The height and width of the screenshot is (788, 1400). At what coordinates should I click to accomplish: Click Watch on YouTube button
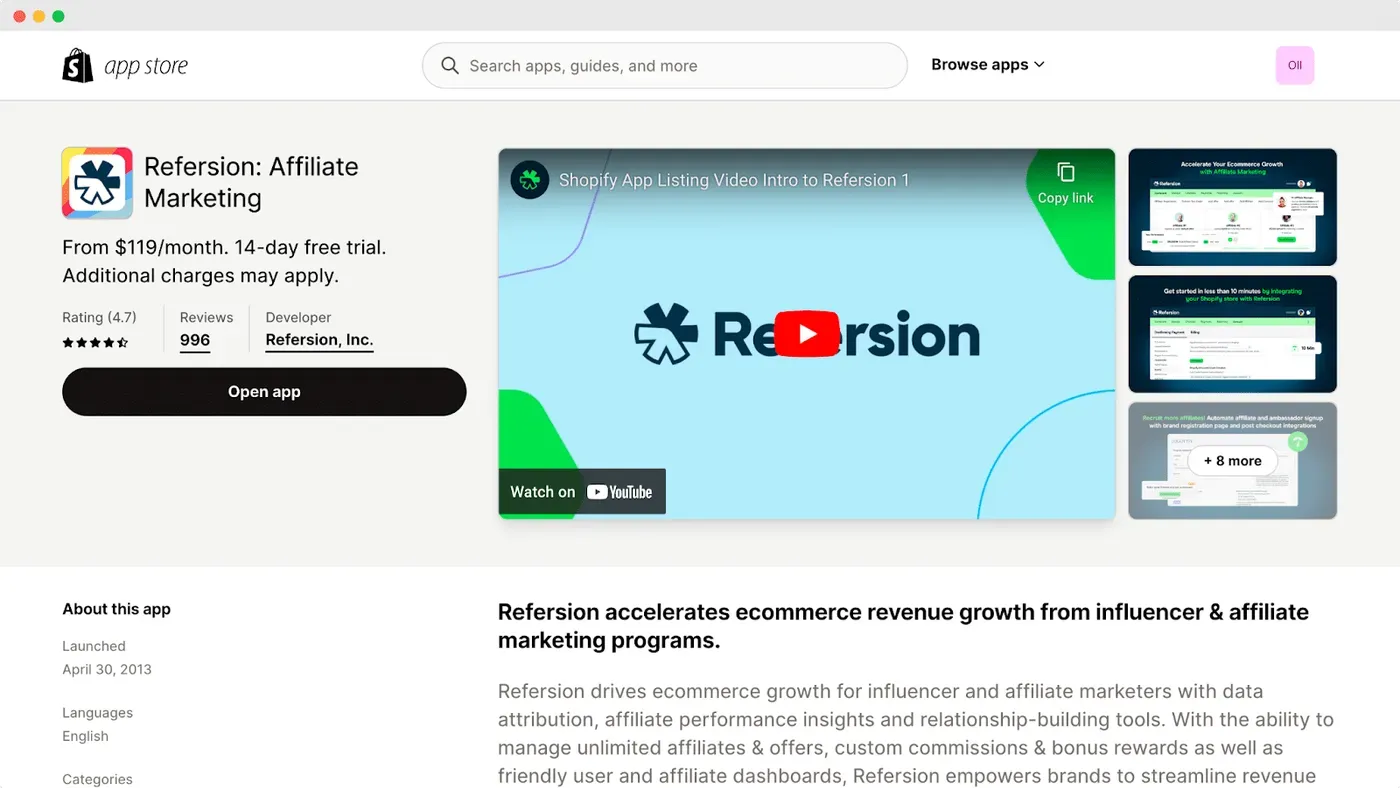[x=582, y=492]
